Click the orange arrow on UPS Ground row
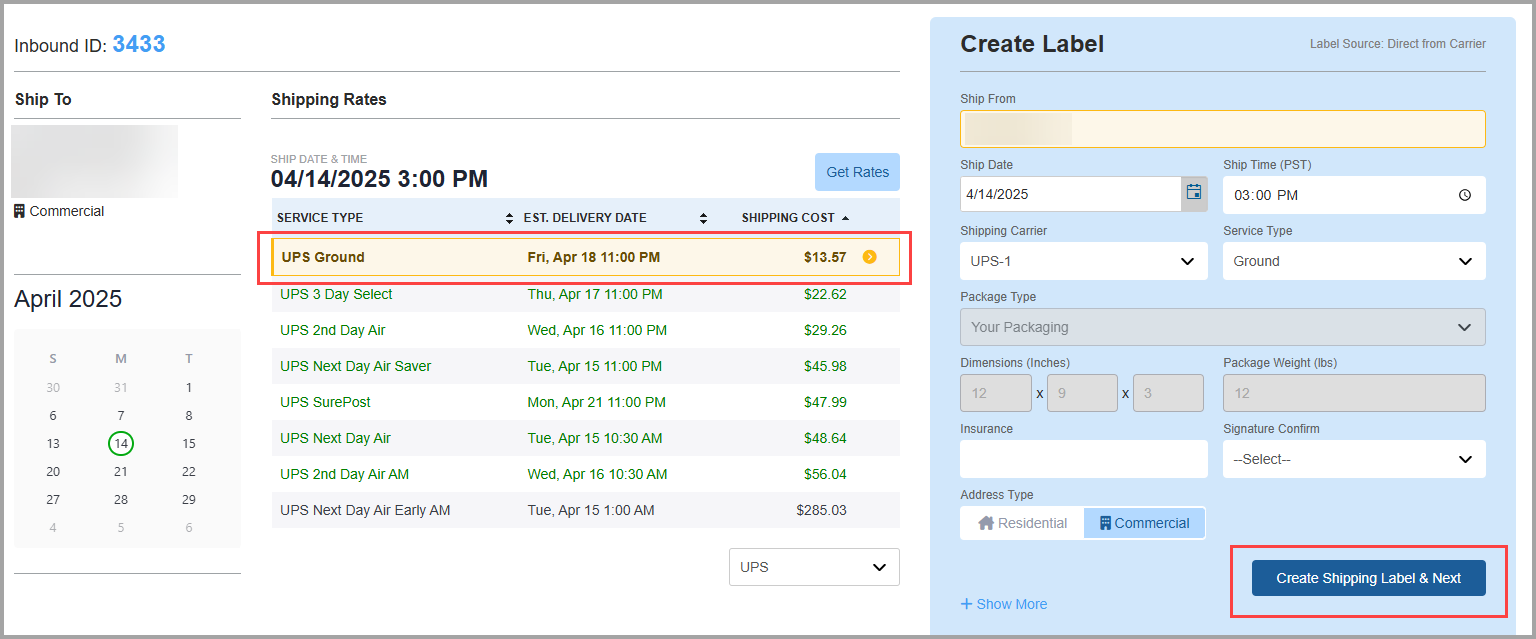Viewport: 1536px width, 639px height. point(869,257)
